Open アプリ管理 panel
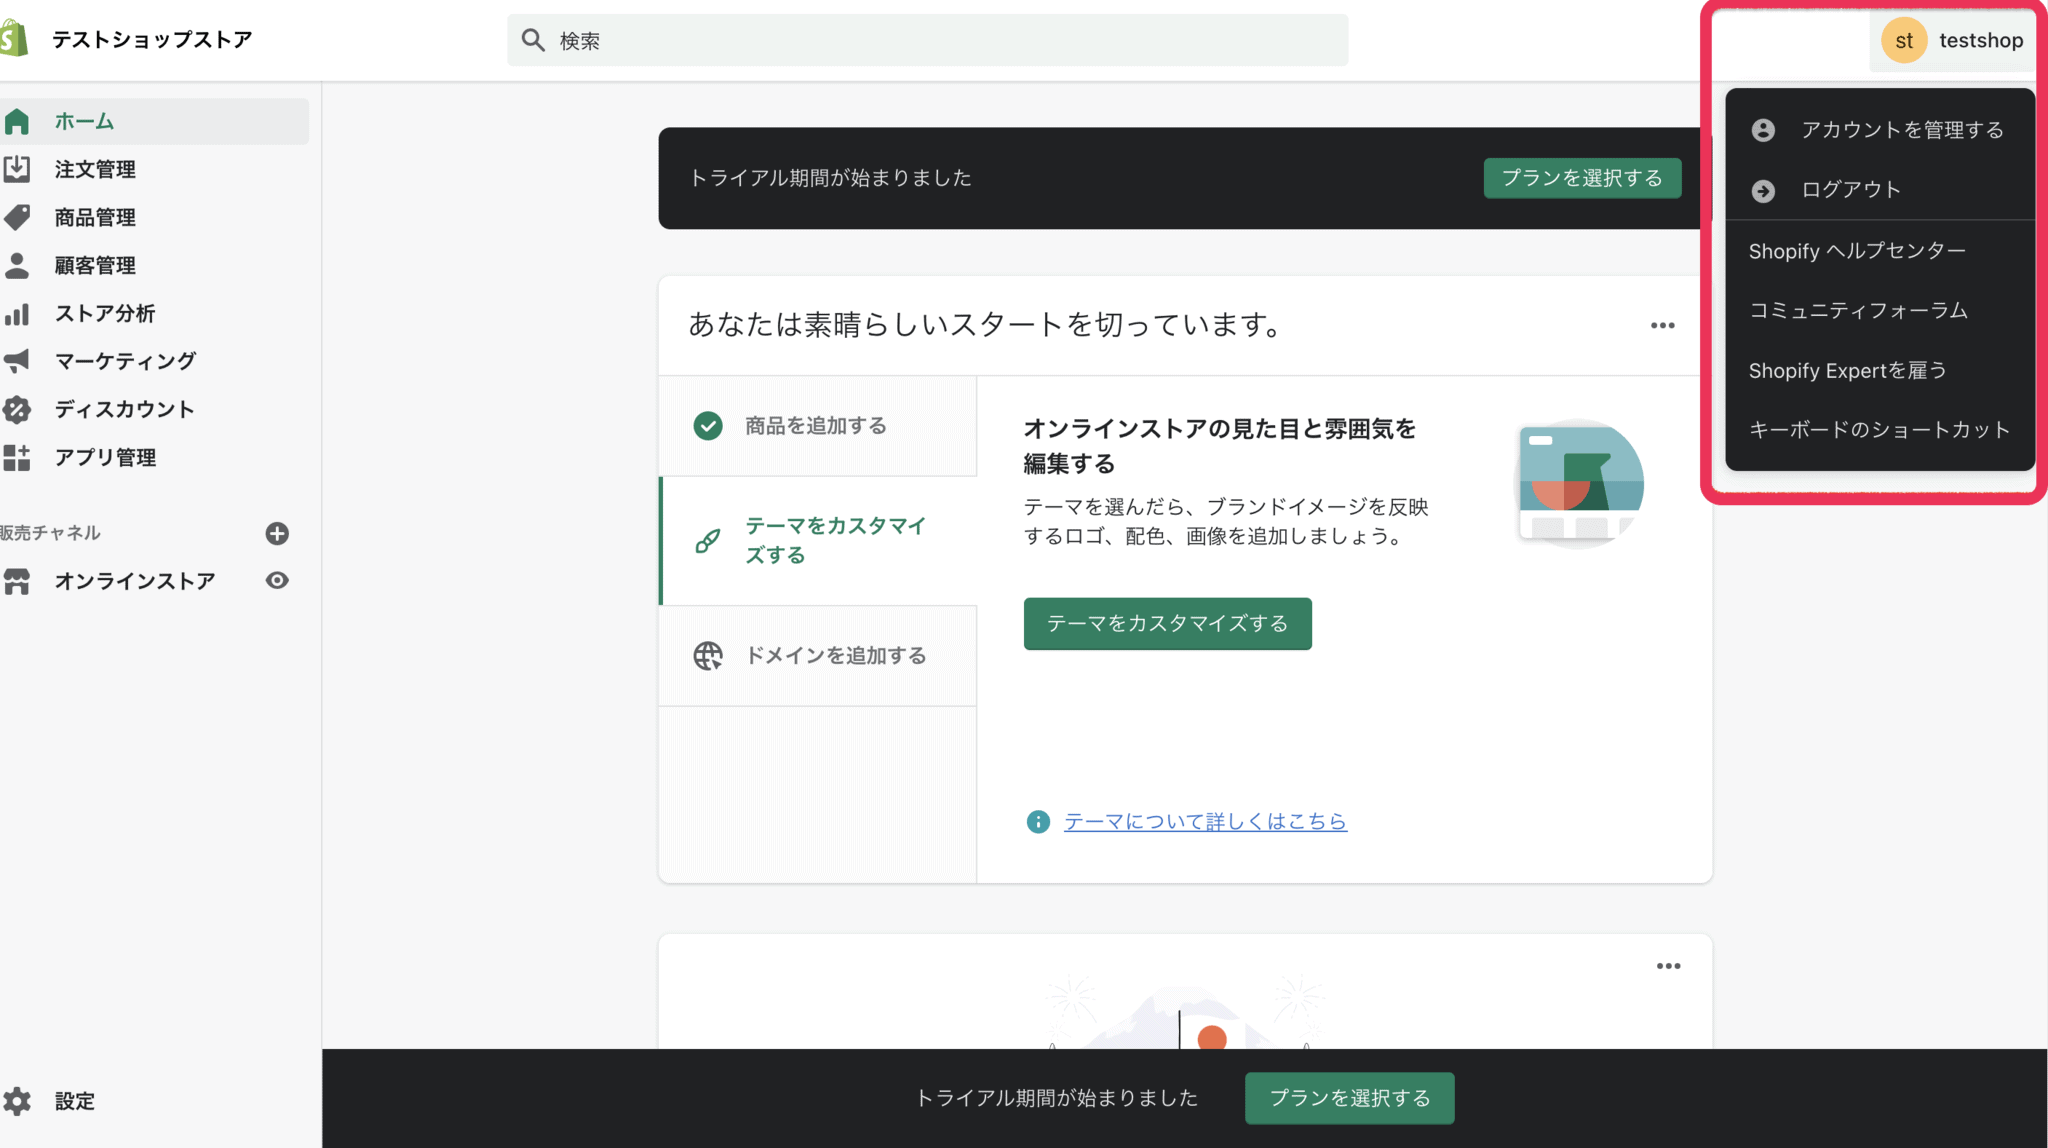2048x1148 pixels. (106, 457)
